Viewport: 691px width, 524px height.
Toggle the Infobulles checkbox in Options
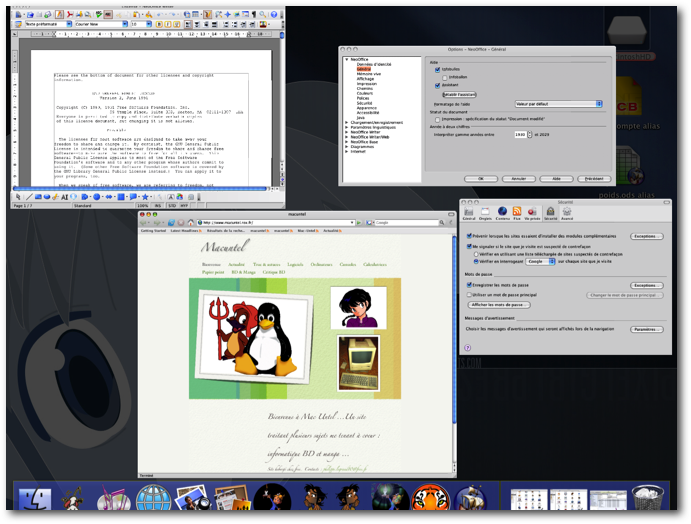click(x=437, y=70)
